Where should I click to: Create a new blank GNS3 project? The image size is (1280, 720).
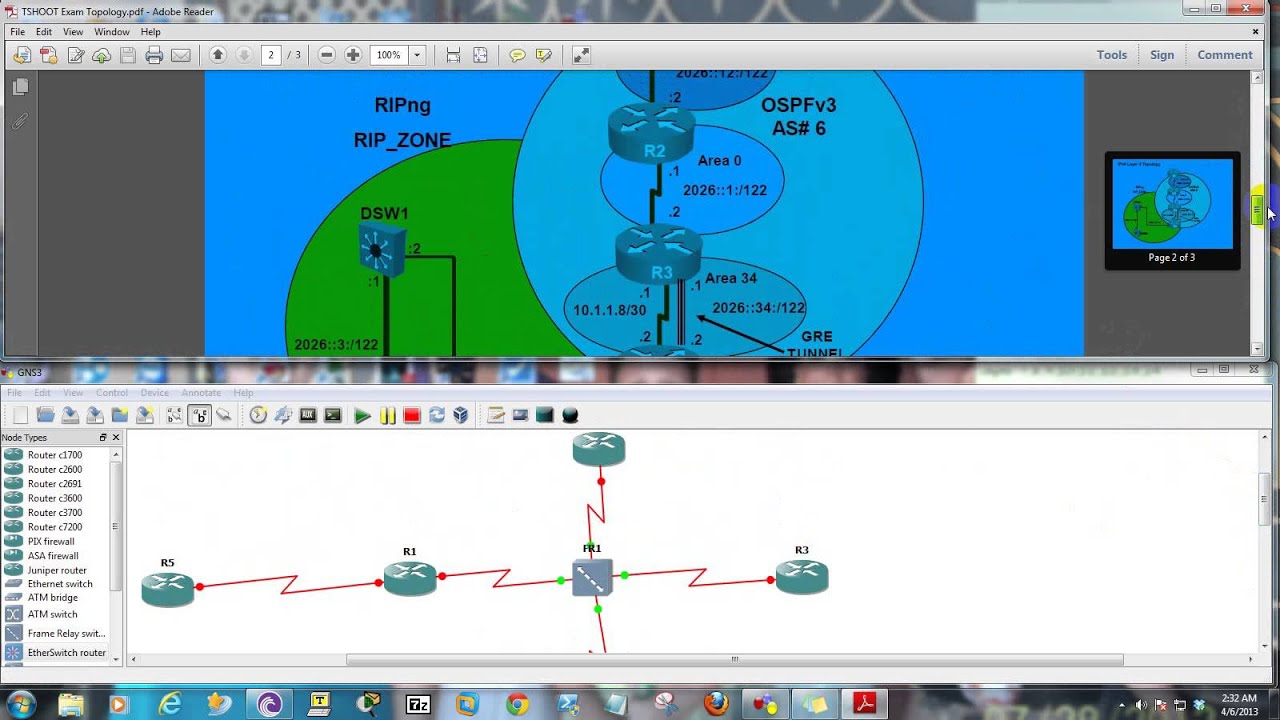[20, 415]
